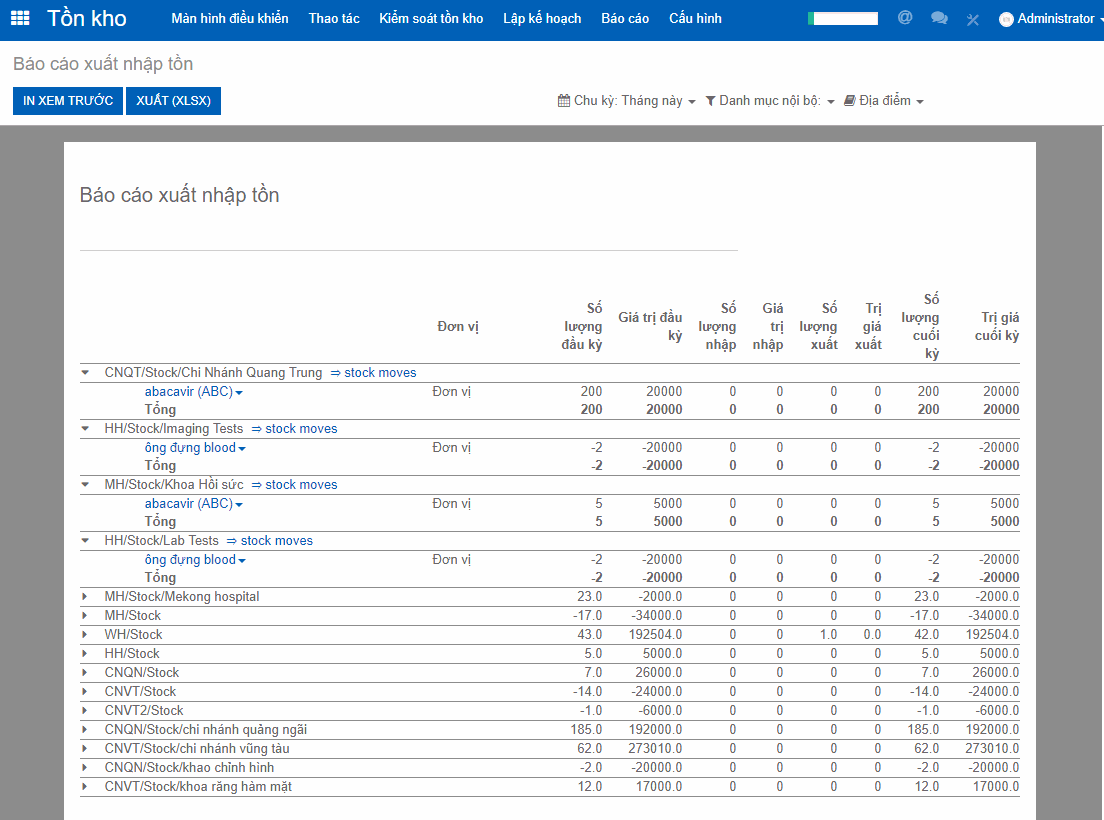Screen dimensions: 1104x820
Task: Click the book icon beside Địa điểm
Action: pyautogui.click(x=850, y=101)
